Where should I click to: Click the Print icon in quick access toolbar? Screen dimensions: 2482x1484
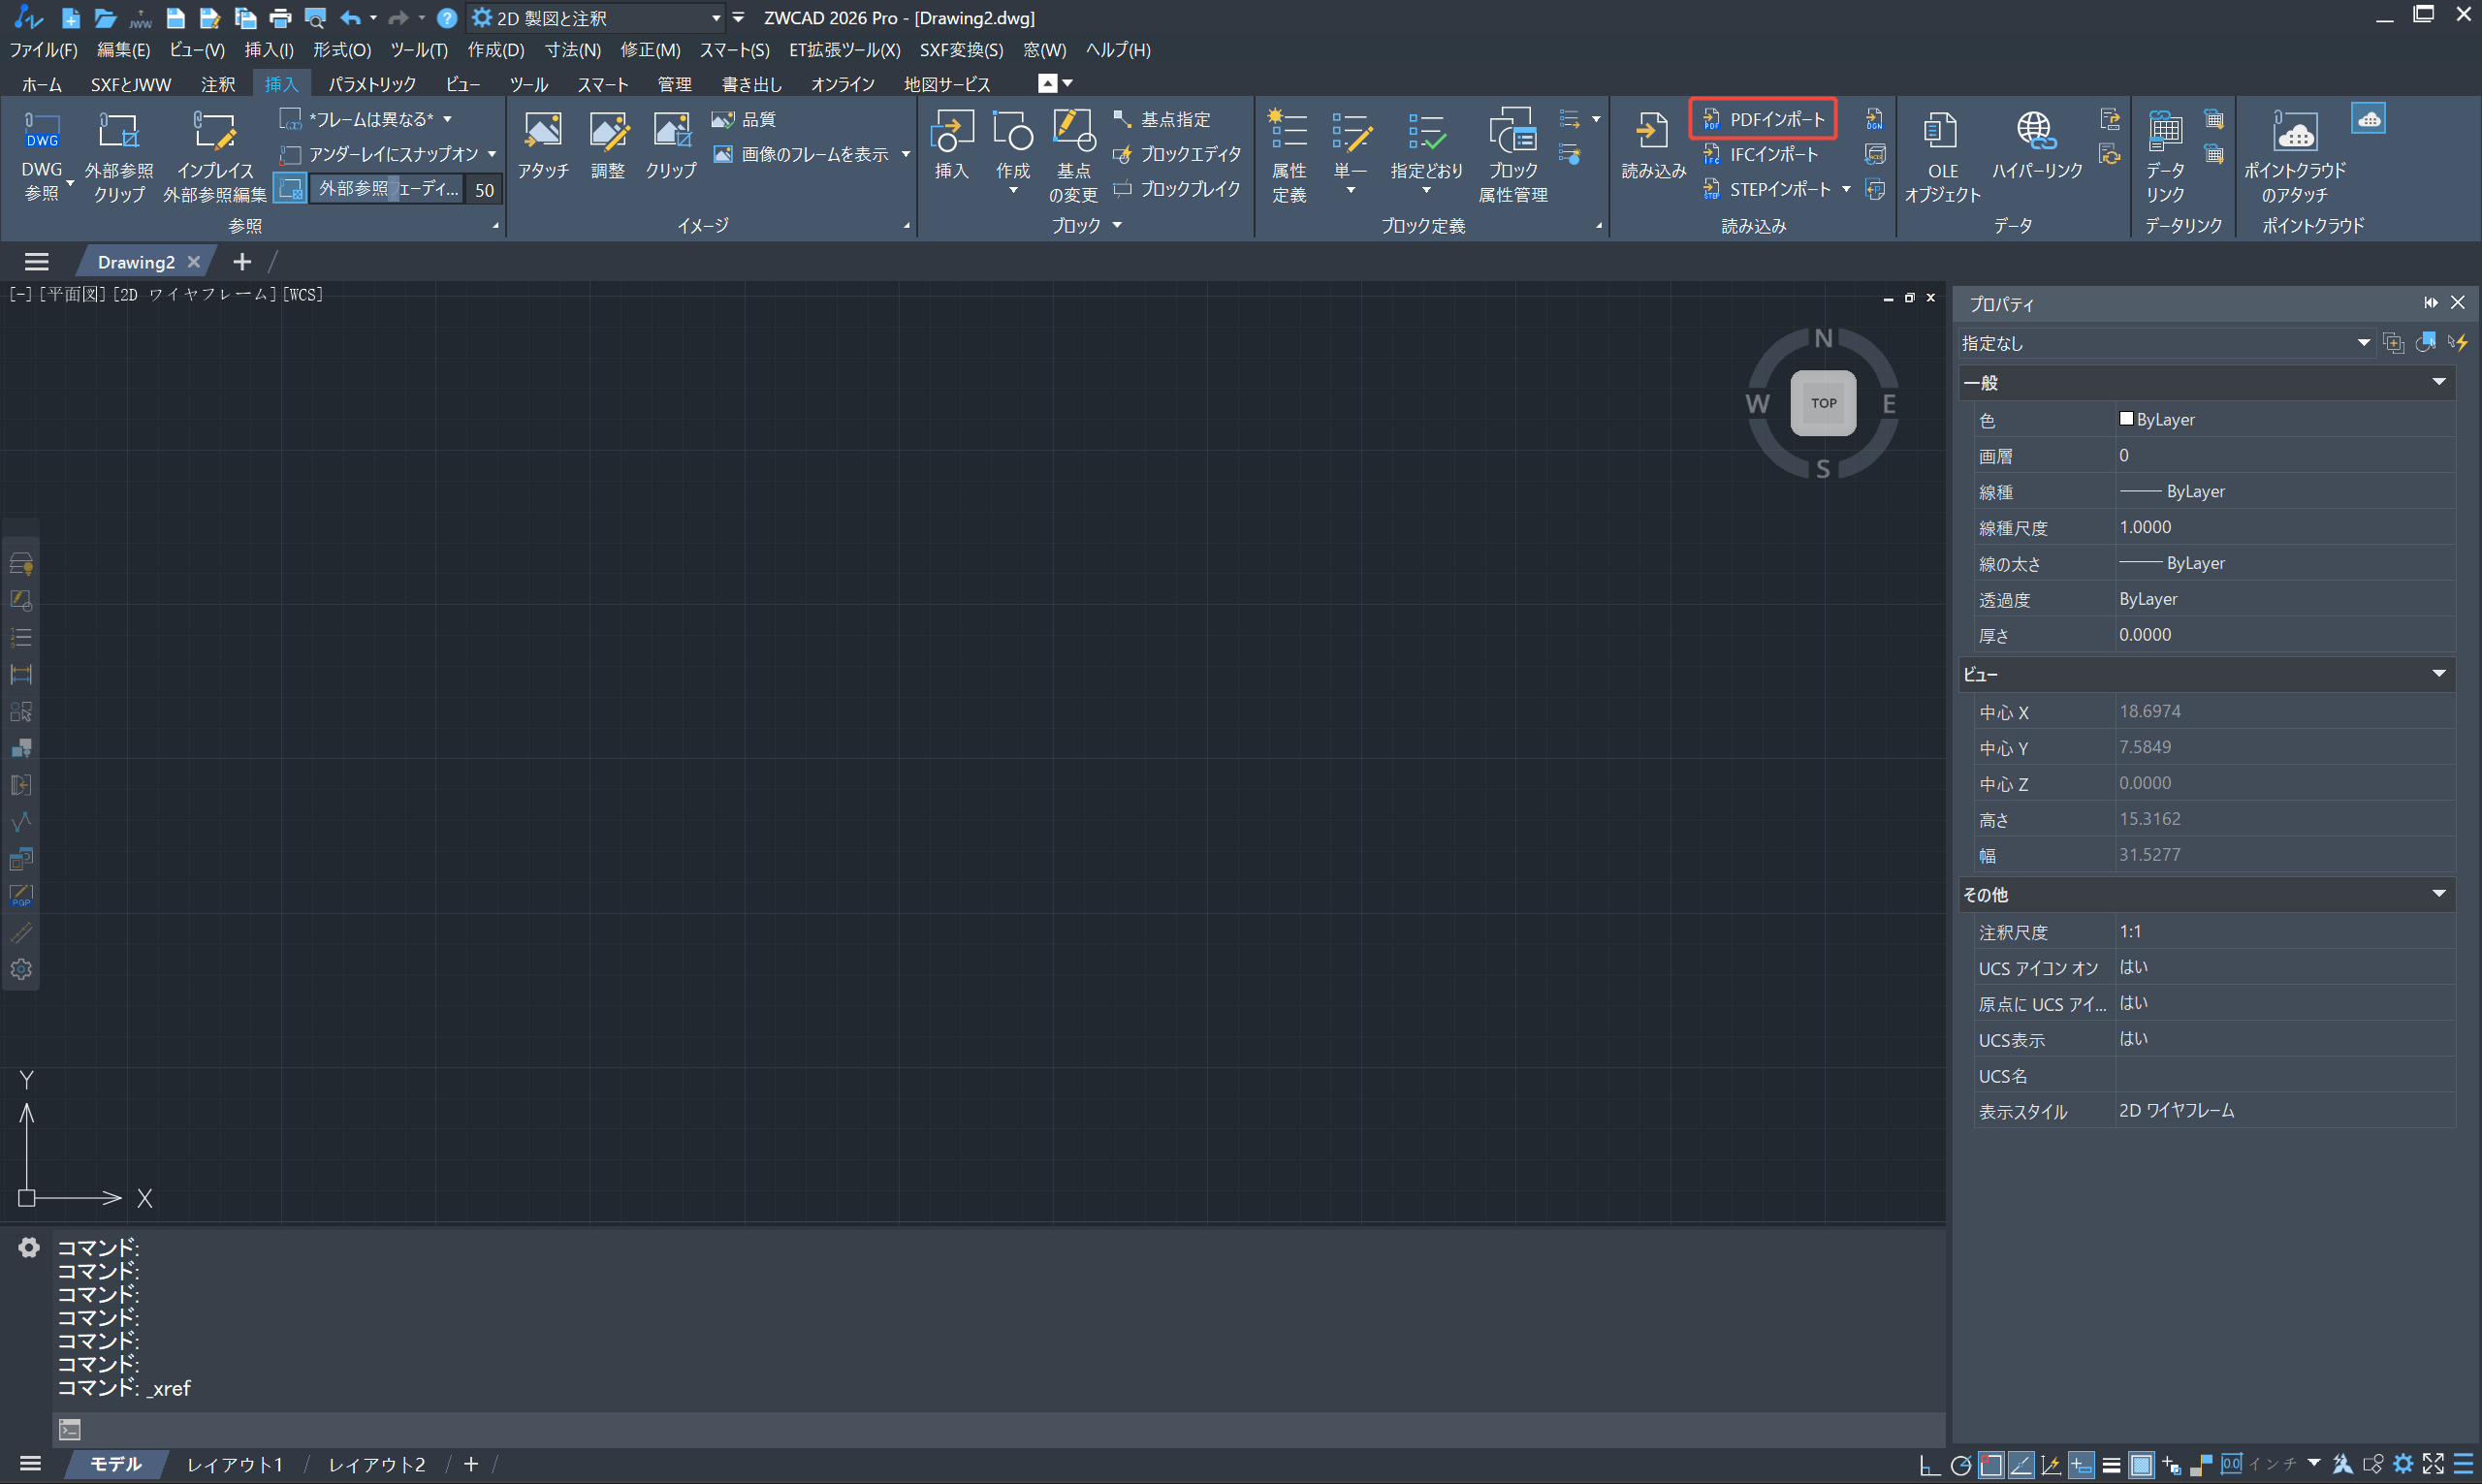(x=280, y=18)
